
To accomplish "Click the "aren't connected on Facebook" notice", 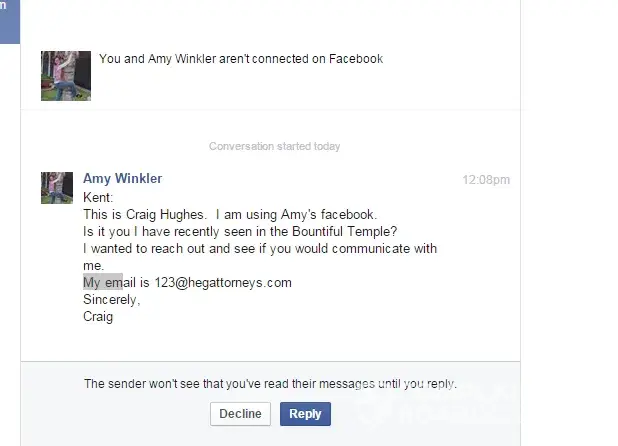I will coord(241,59).
